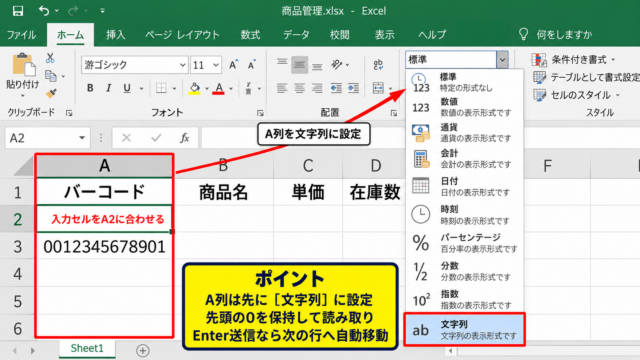Choose パーセンテージ format option
Screen dimensions: 640x360
(x=464, y=243)
